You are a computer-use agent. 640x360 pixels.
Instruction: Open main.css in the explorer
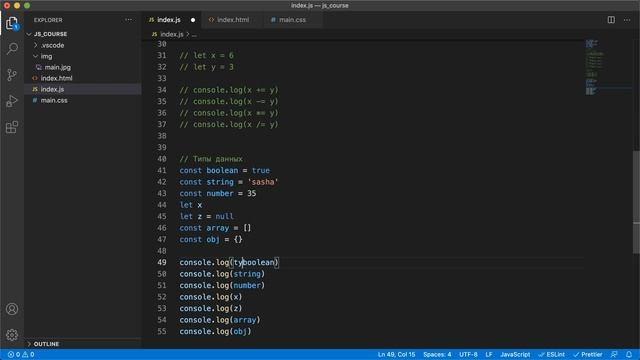pyautogui.click(x=54, y=100)
